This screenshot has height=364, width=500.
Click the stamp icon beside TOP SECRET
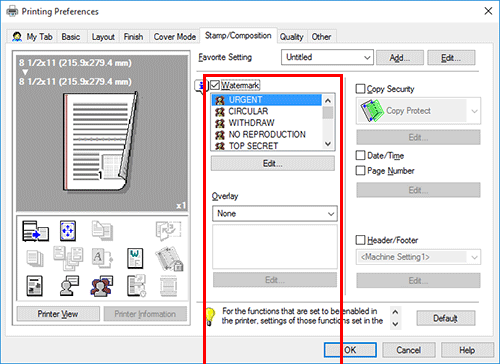click(x=220, y=146)
